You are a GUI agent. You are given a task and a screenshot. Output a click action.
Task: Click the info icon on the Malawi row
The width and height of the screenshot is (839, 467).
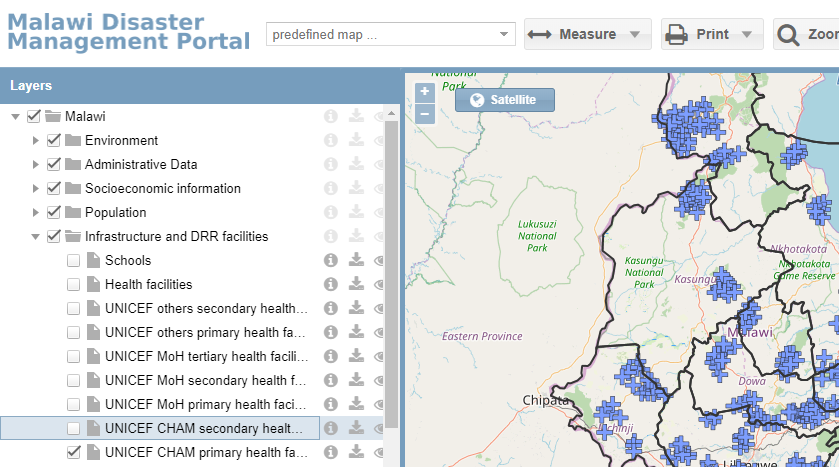[331, 116]
